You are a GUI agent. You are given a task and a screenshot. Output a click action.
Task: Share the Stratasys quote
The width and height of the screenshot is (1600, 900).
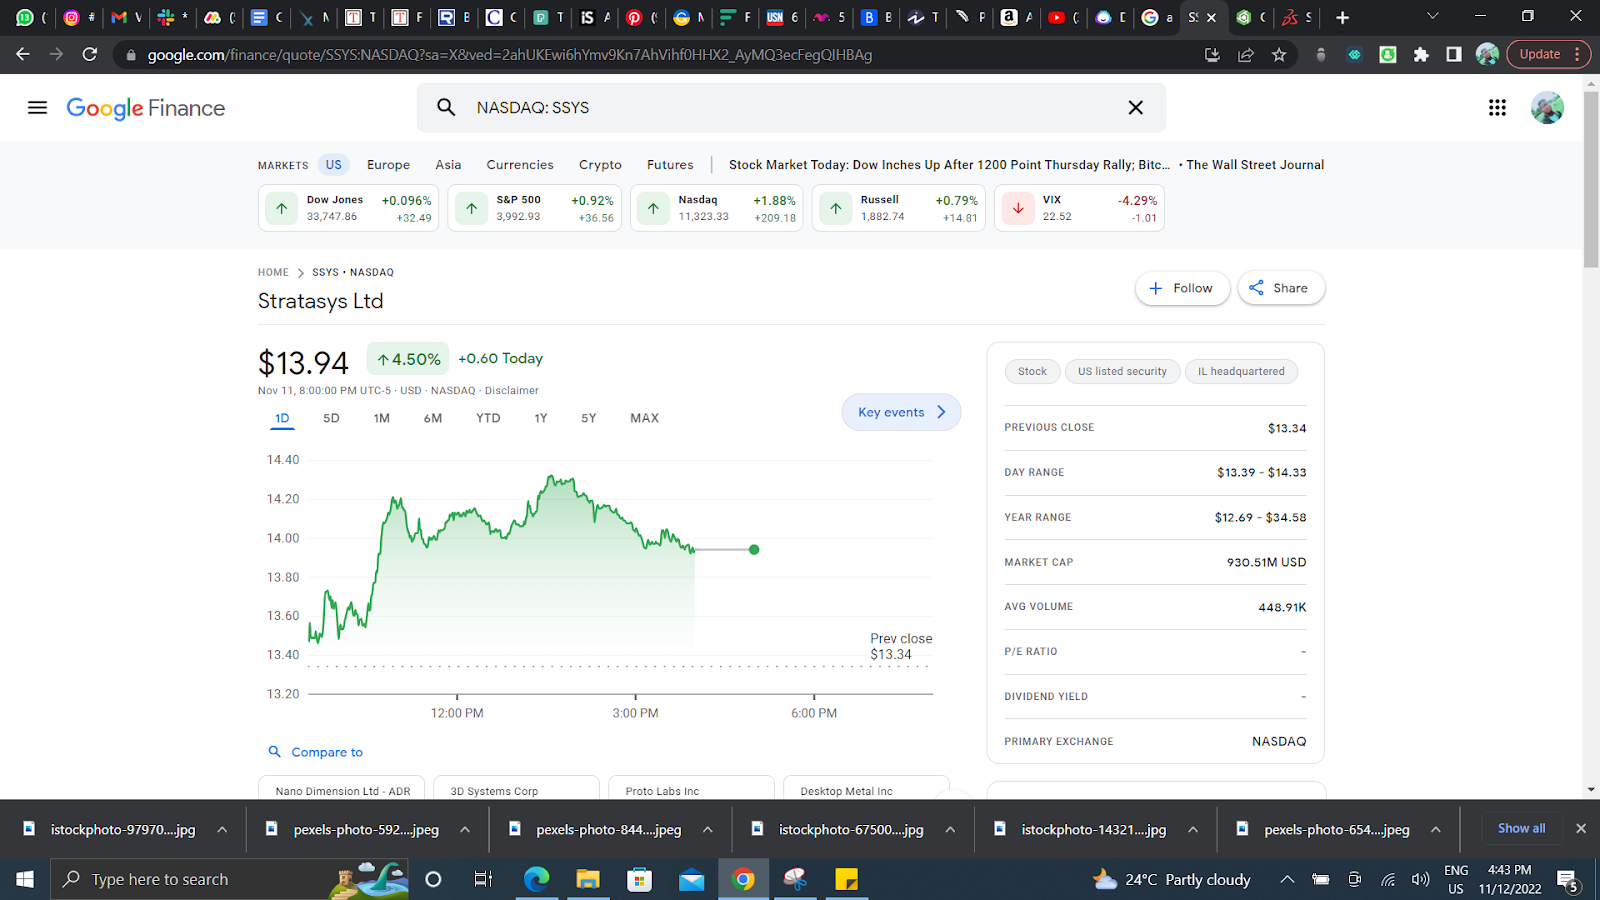tap(1280, 288)
